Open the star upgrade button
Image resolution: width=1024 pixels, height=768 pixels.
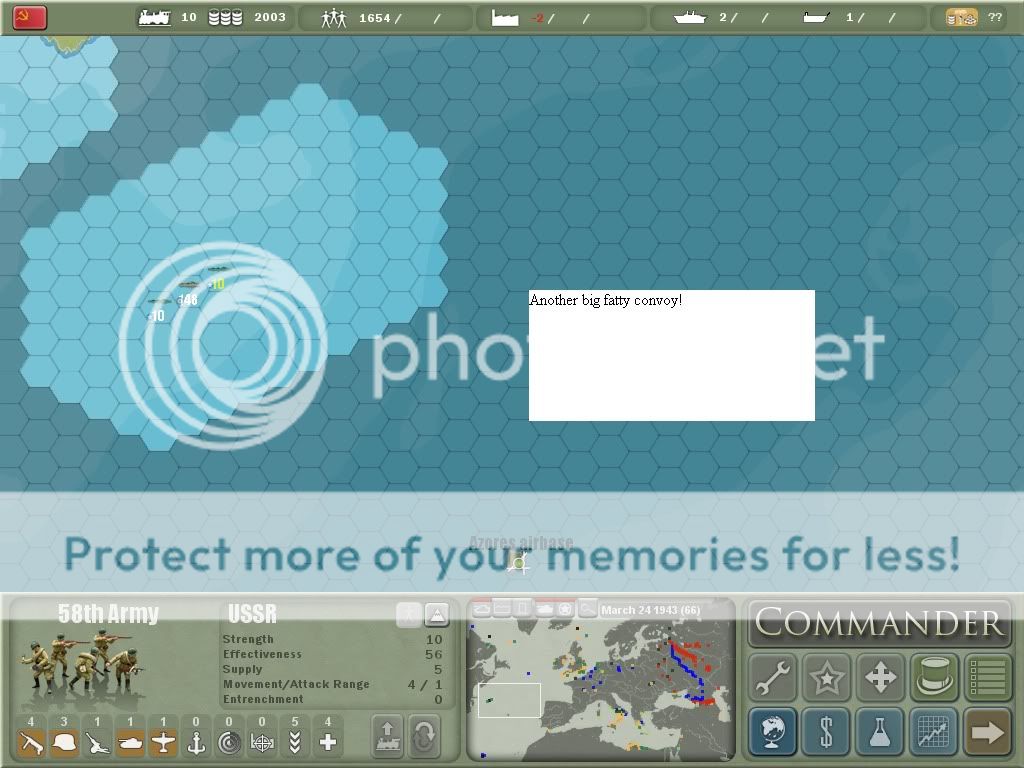(x=827, y=678)
